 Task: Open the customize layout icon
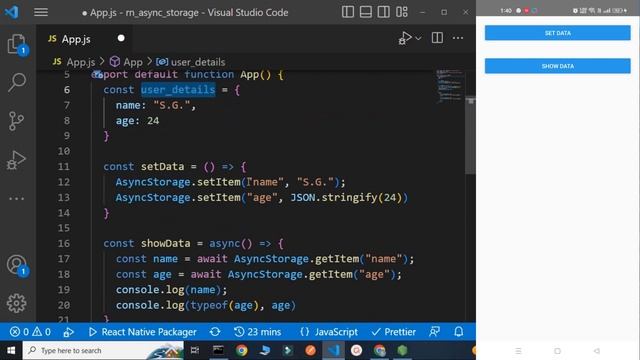[x=402, y=12]
